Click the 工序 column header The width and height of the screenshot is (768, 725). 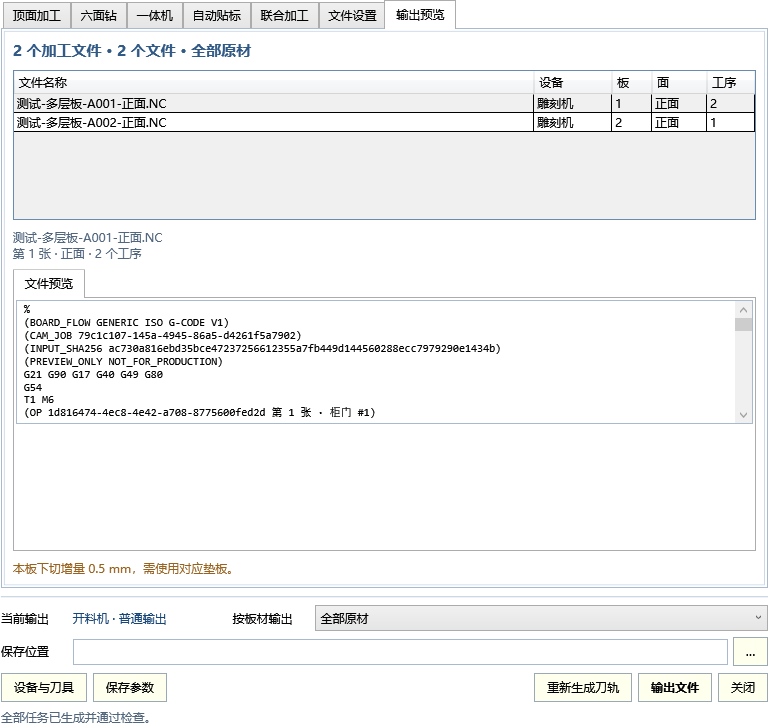(x=730, y=83)
